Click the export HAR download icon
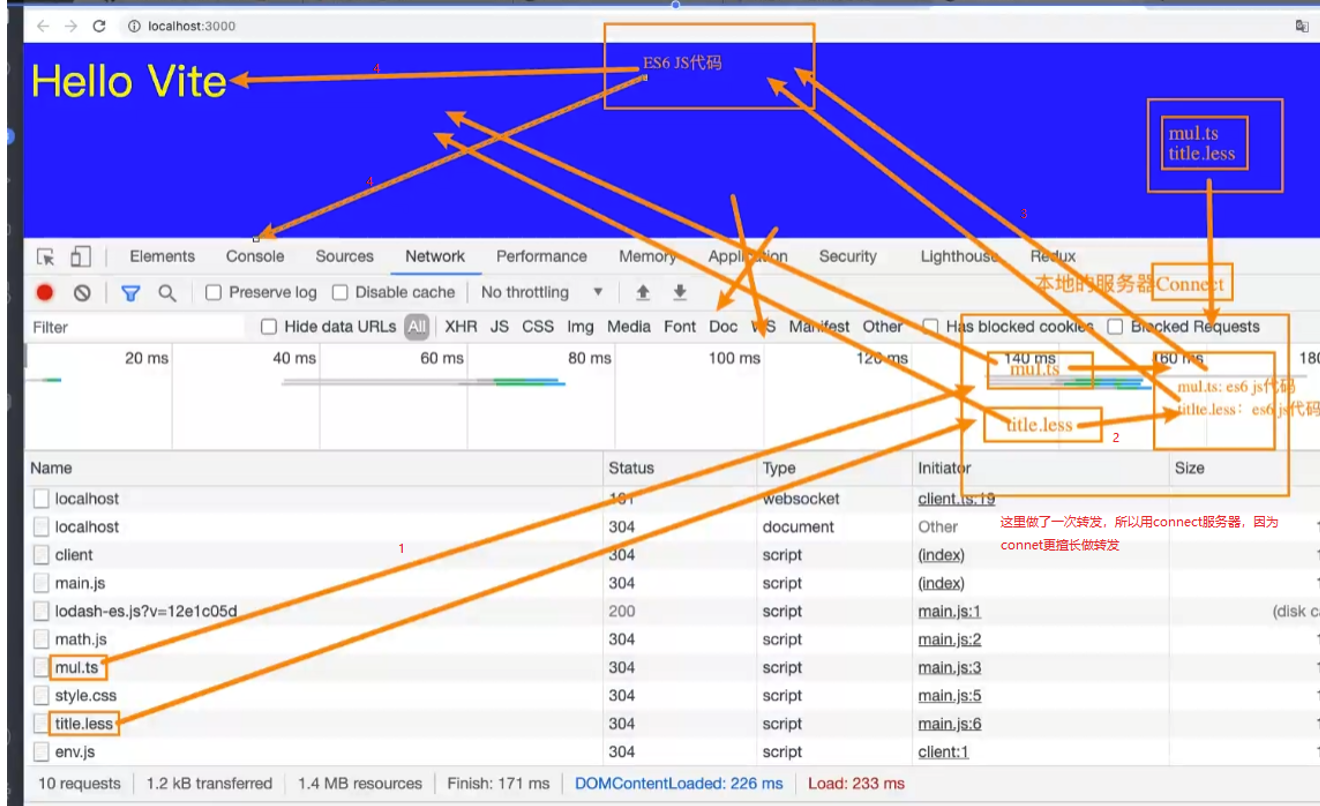1320x806 pixels. click(x=680, y=292)
